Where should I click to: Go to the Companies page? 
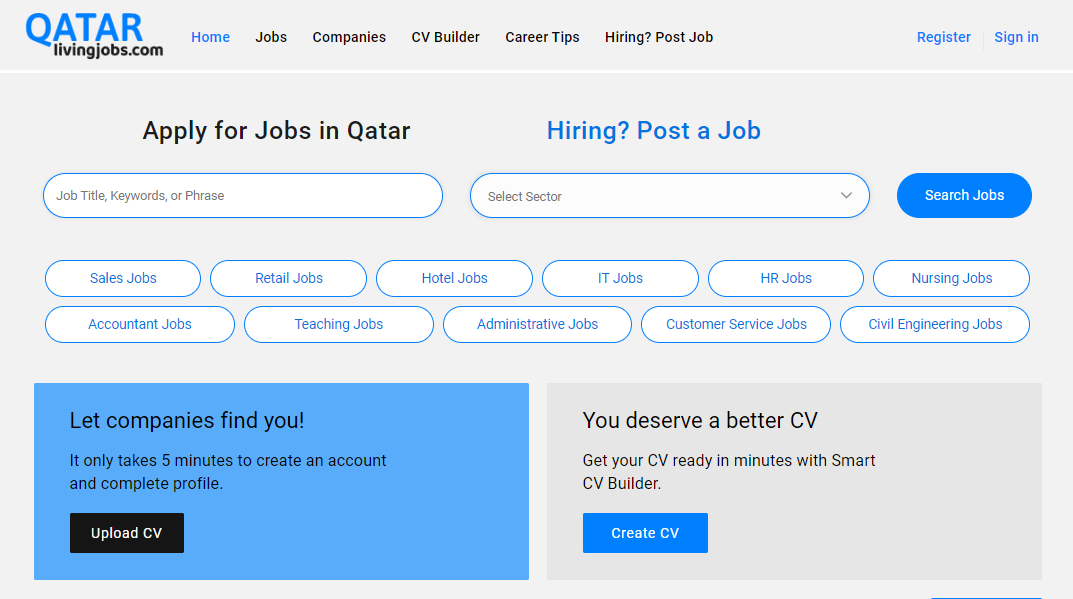tap(349, 37)
